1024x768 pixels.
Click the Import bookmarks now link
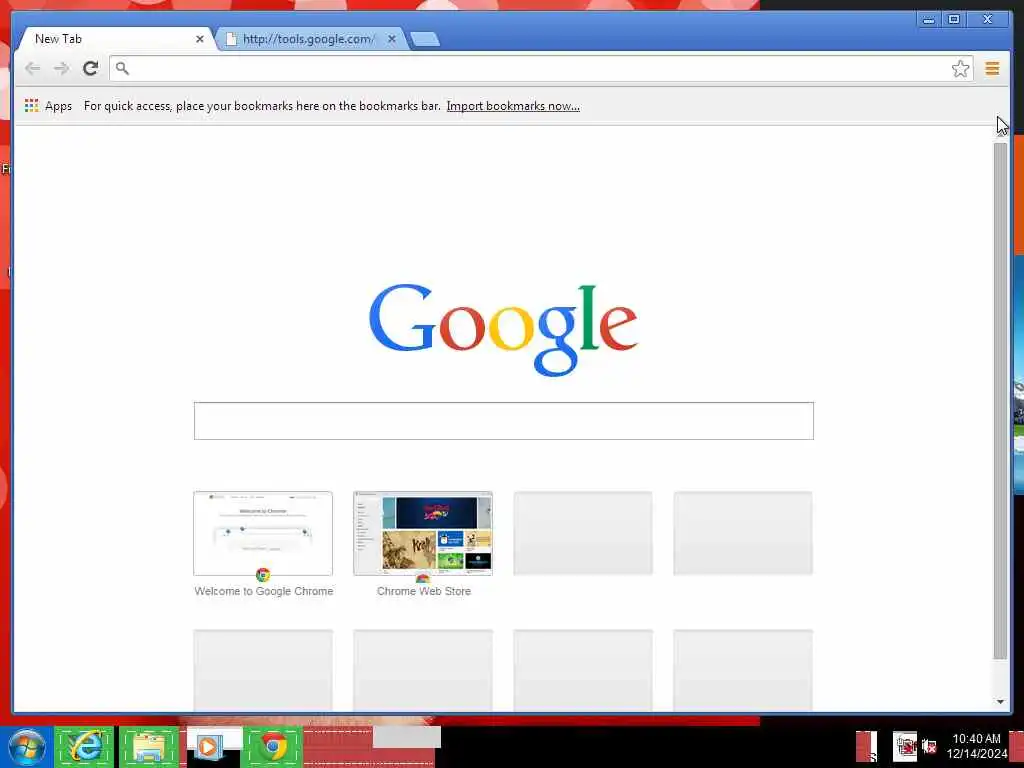pyautogui.click(x=513, y=106)
